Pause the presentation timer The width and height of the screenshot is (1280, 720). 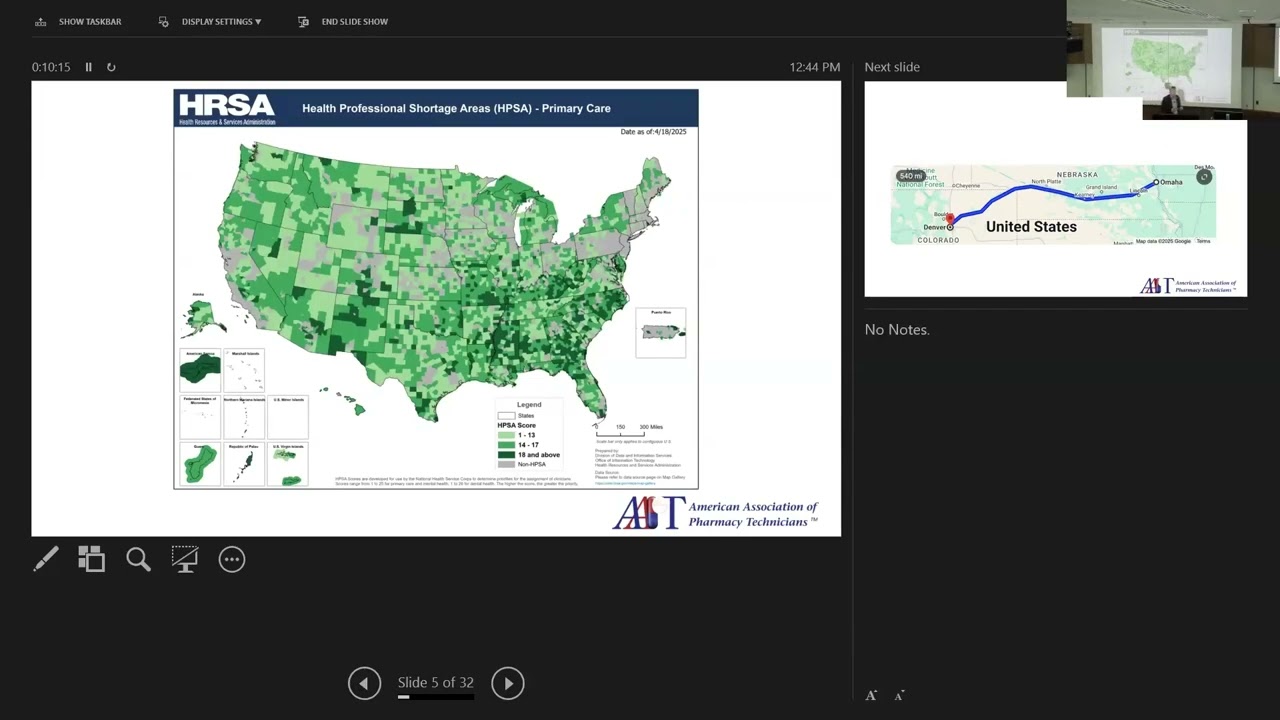point(88,67)
